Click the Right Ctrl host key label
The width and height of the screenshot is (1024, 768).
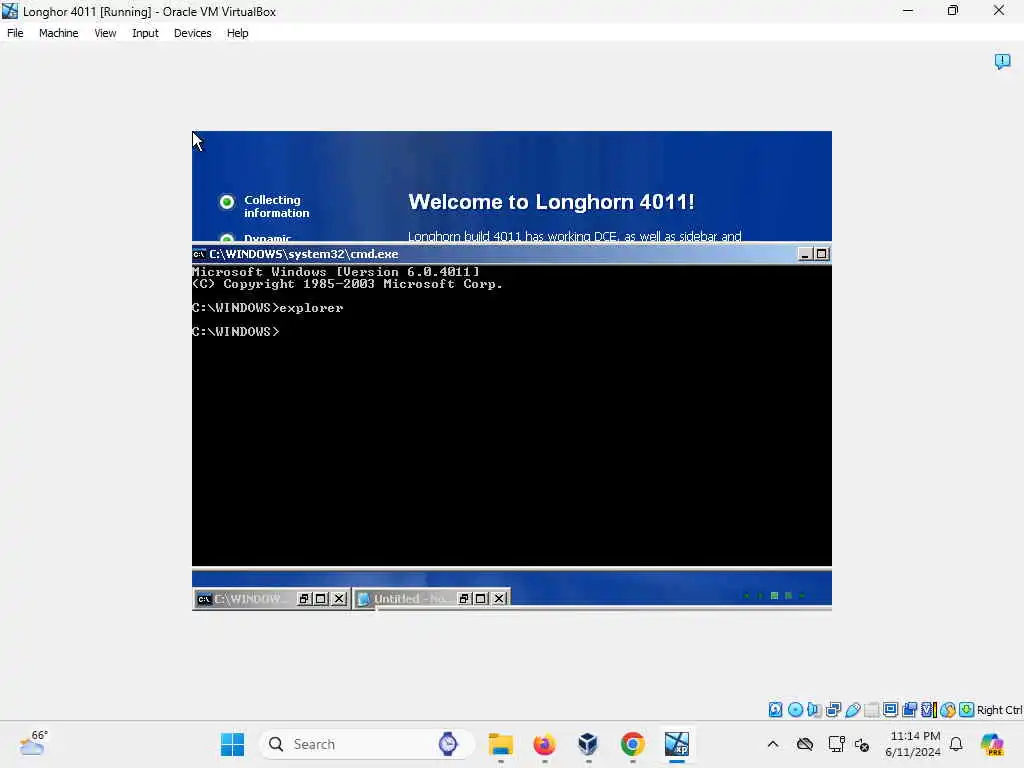[x=999, y=710]
